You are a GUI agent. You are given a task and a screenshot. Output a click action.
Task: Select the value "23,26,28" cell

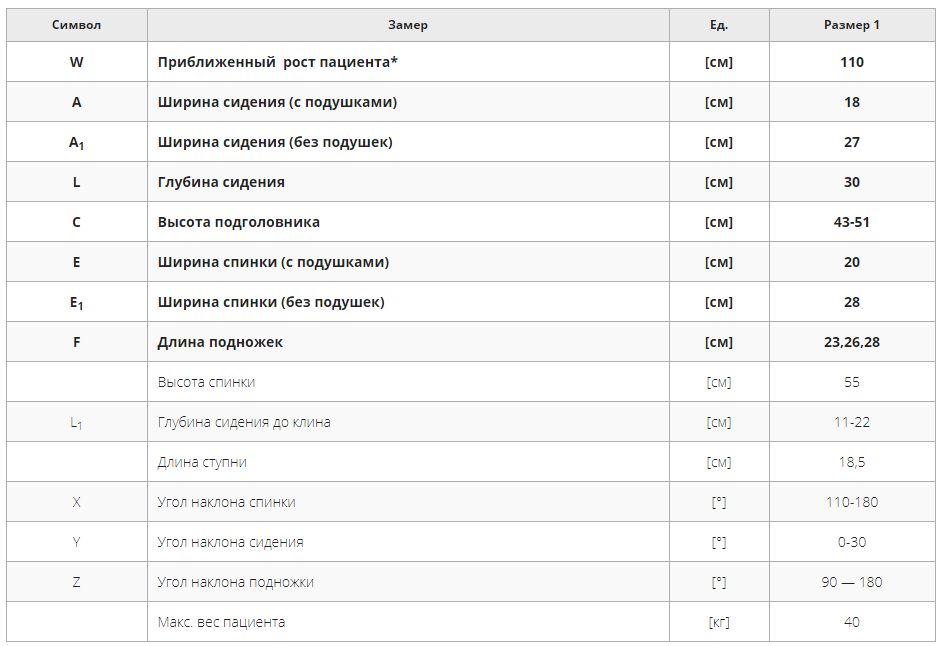point(851,342)
